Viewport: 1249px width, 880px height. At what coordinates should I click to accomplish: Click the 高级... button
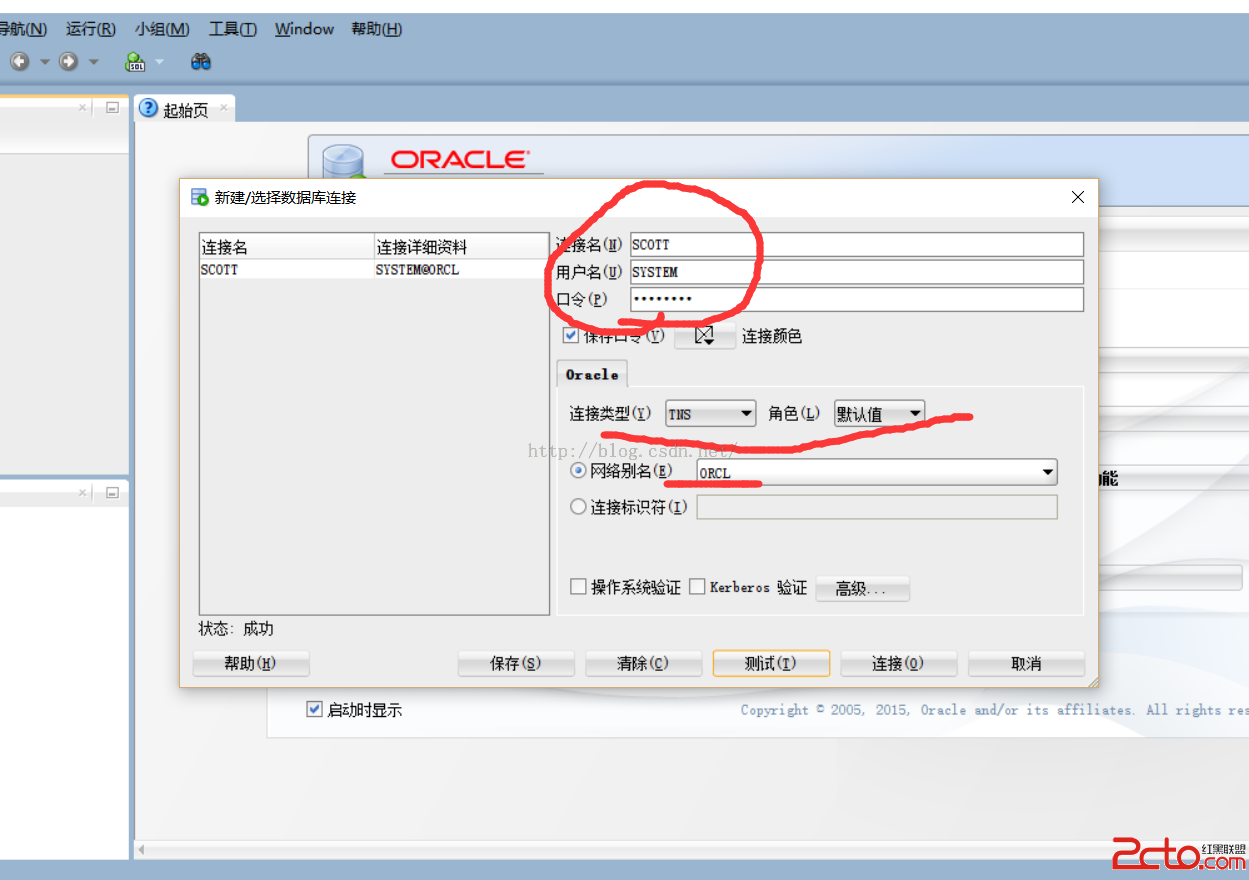[x=863, y=588]
